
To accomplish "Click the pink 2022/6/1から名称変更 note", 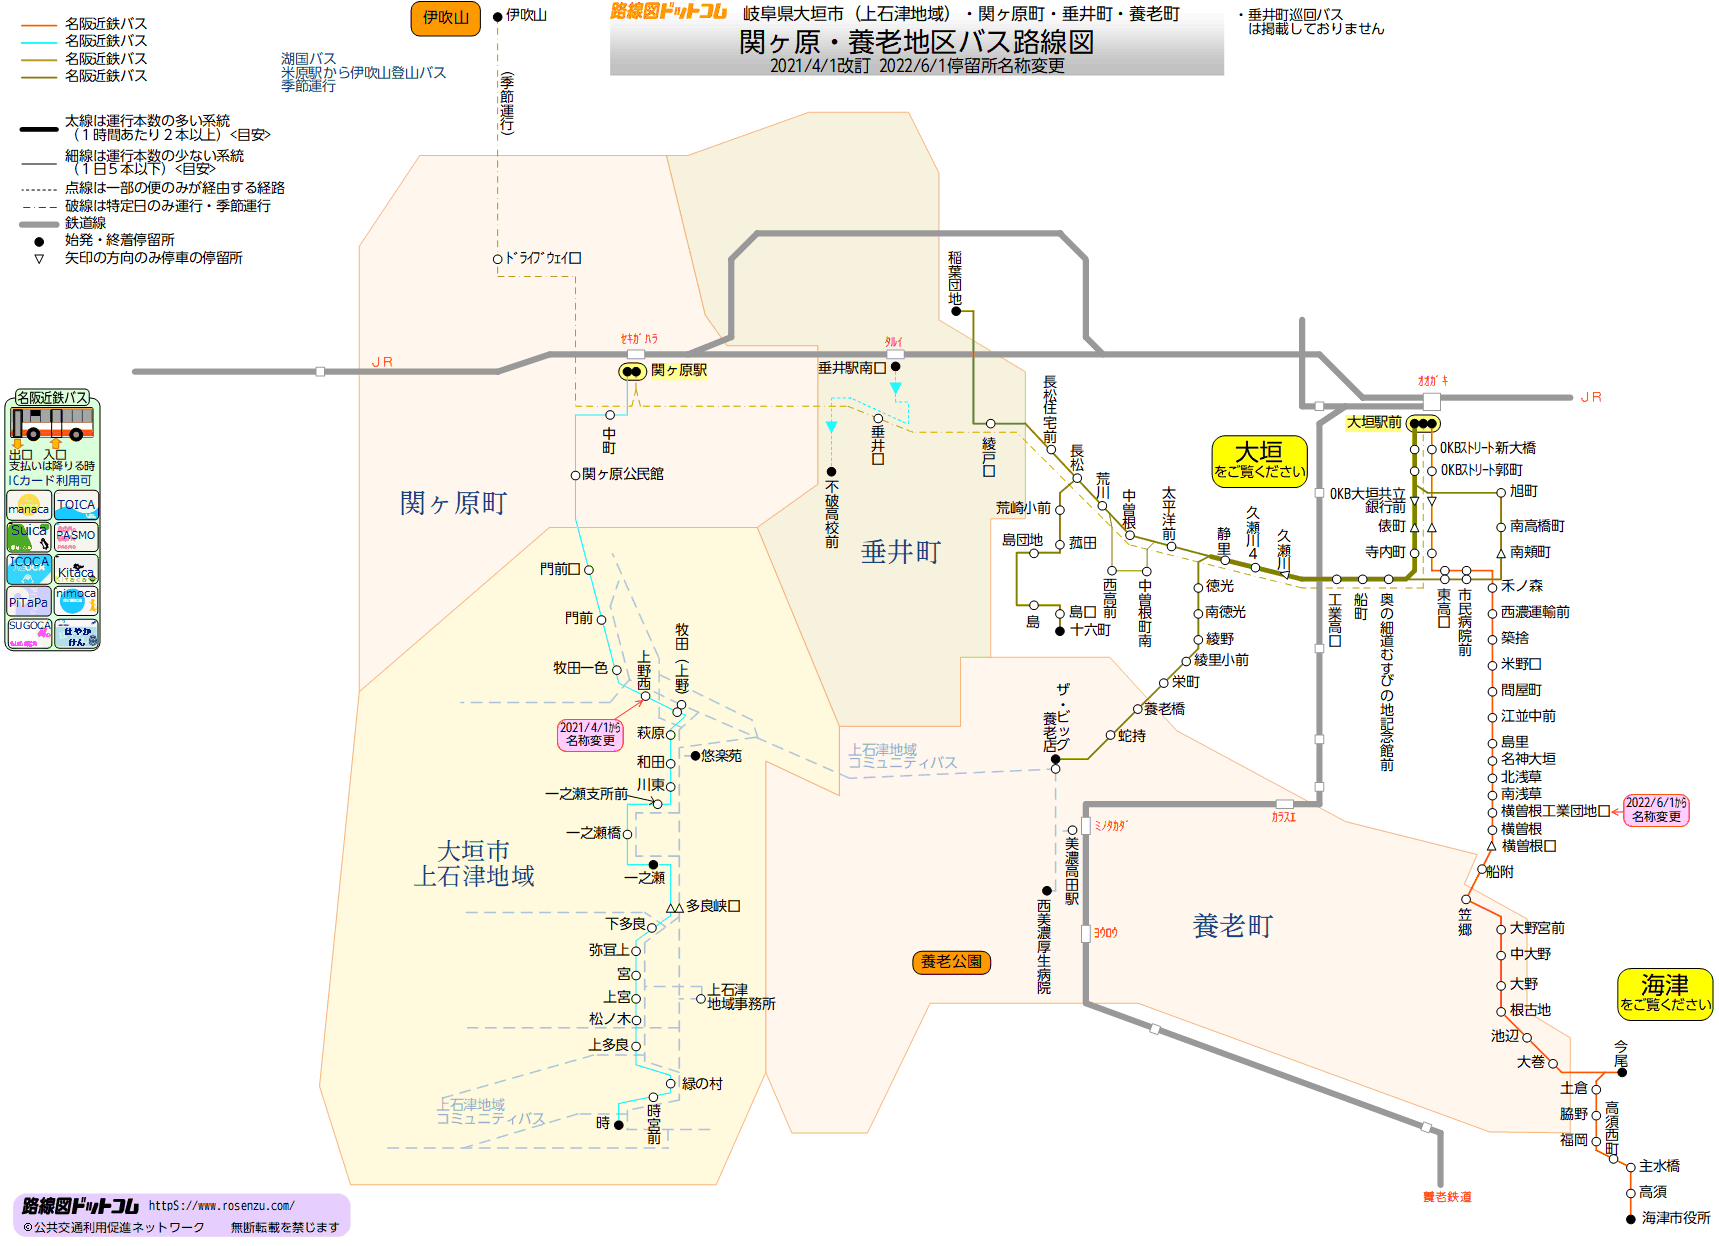I will 1656,810.
